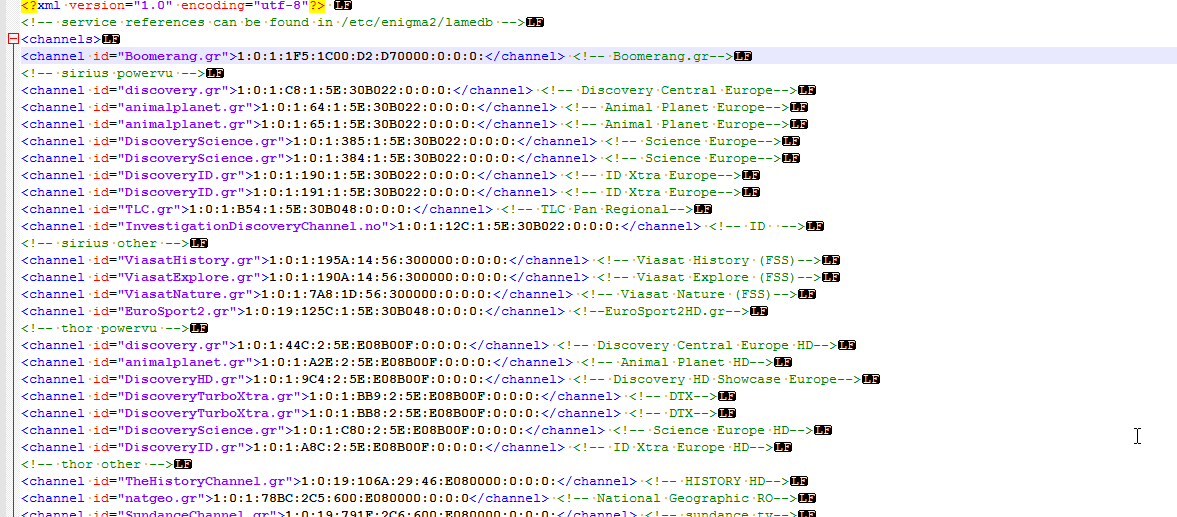The image size is (1177, 517).
Task: Click the opening channels tag
Action: point(61,39)
